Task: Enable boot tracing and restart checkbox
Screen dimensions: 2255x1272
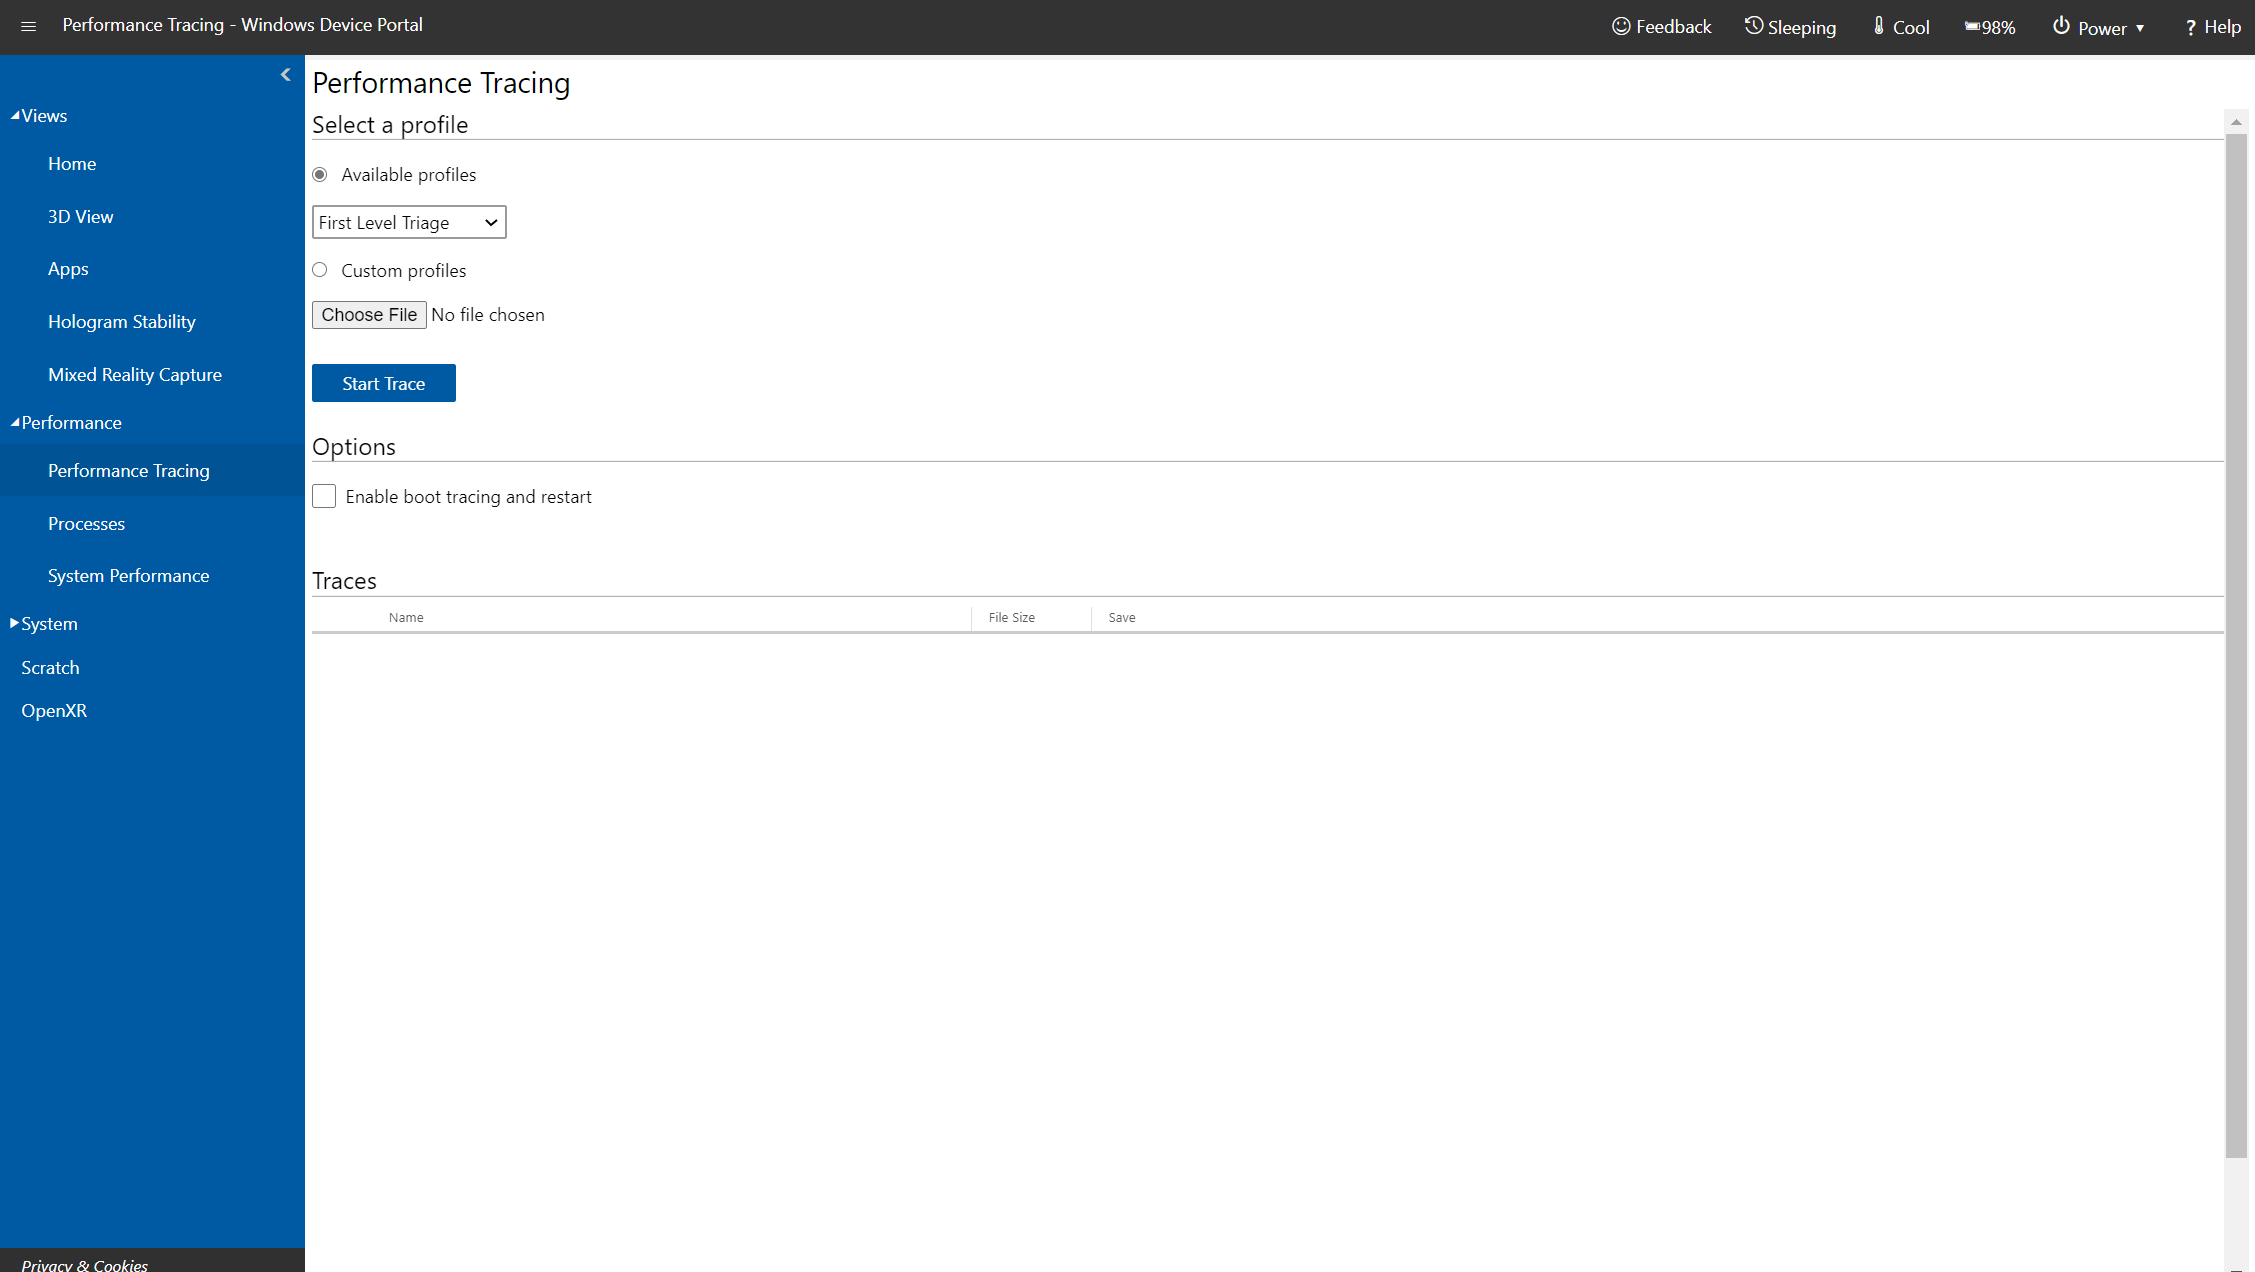Action: click(x=324, y=496)
